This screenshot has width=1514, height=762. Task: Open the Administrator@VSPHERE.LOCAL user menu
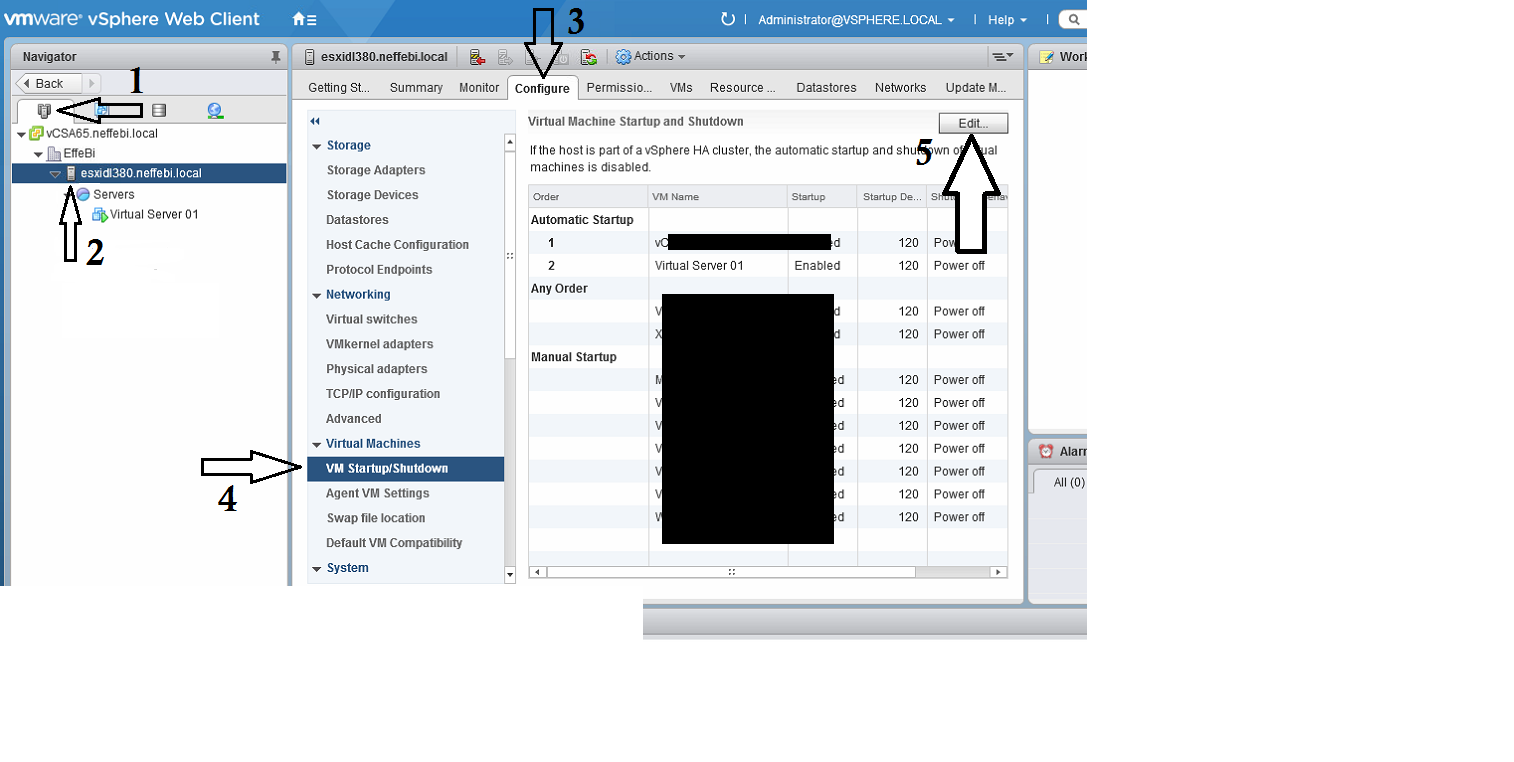(x=856, y=19)
